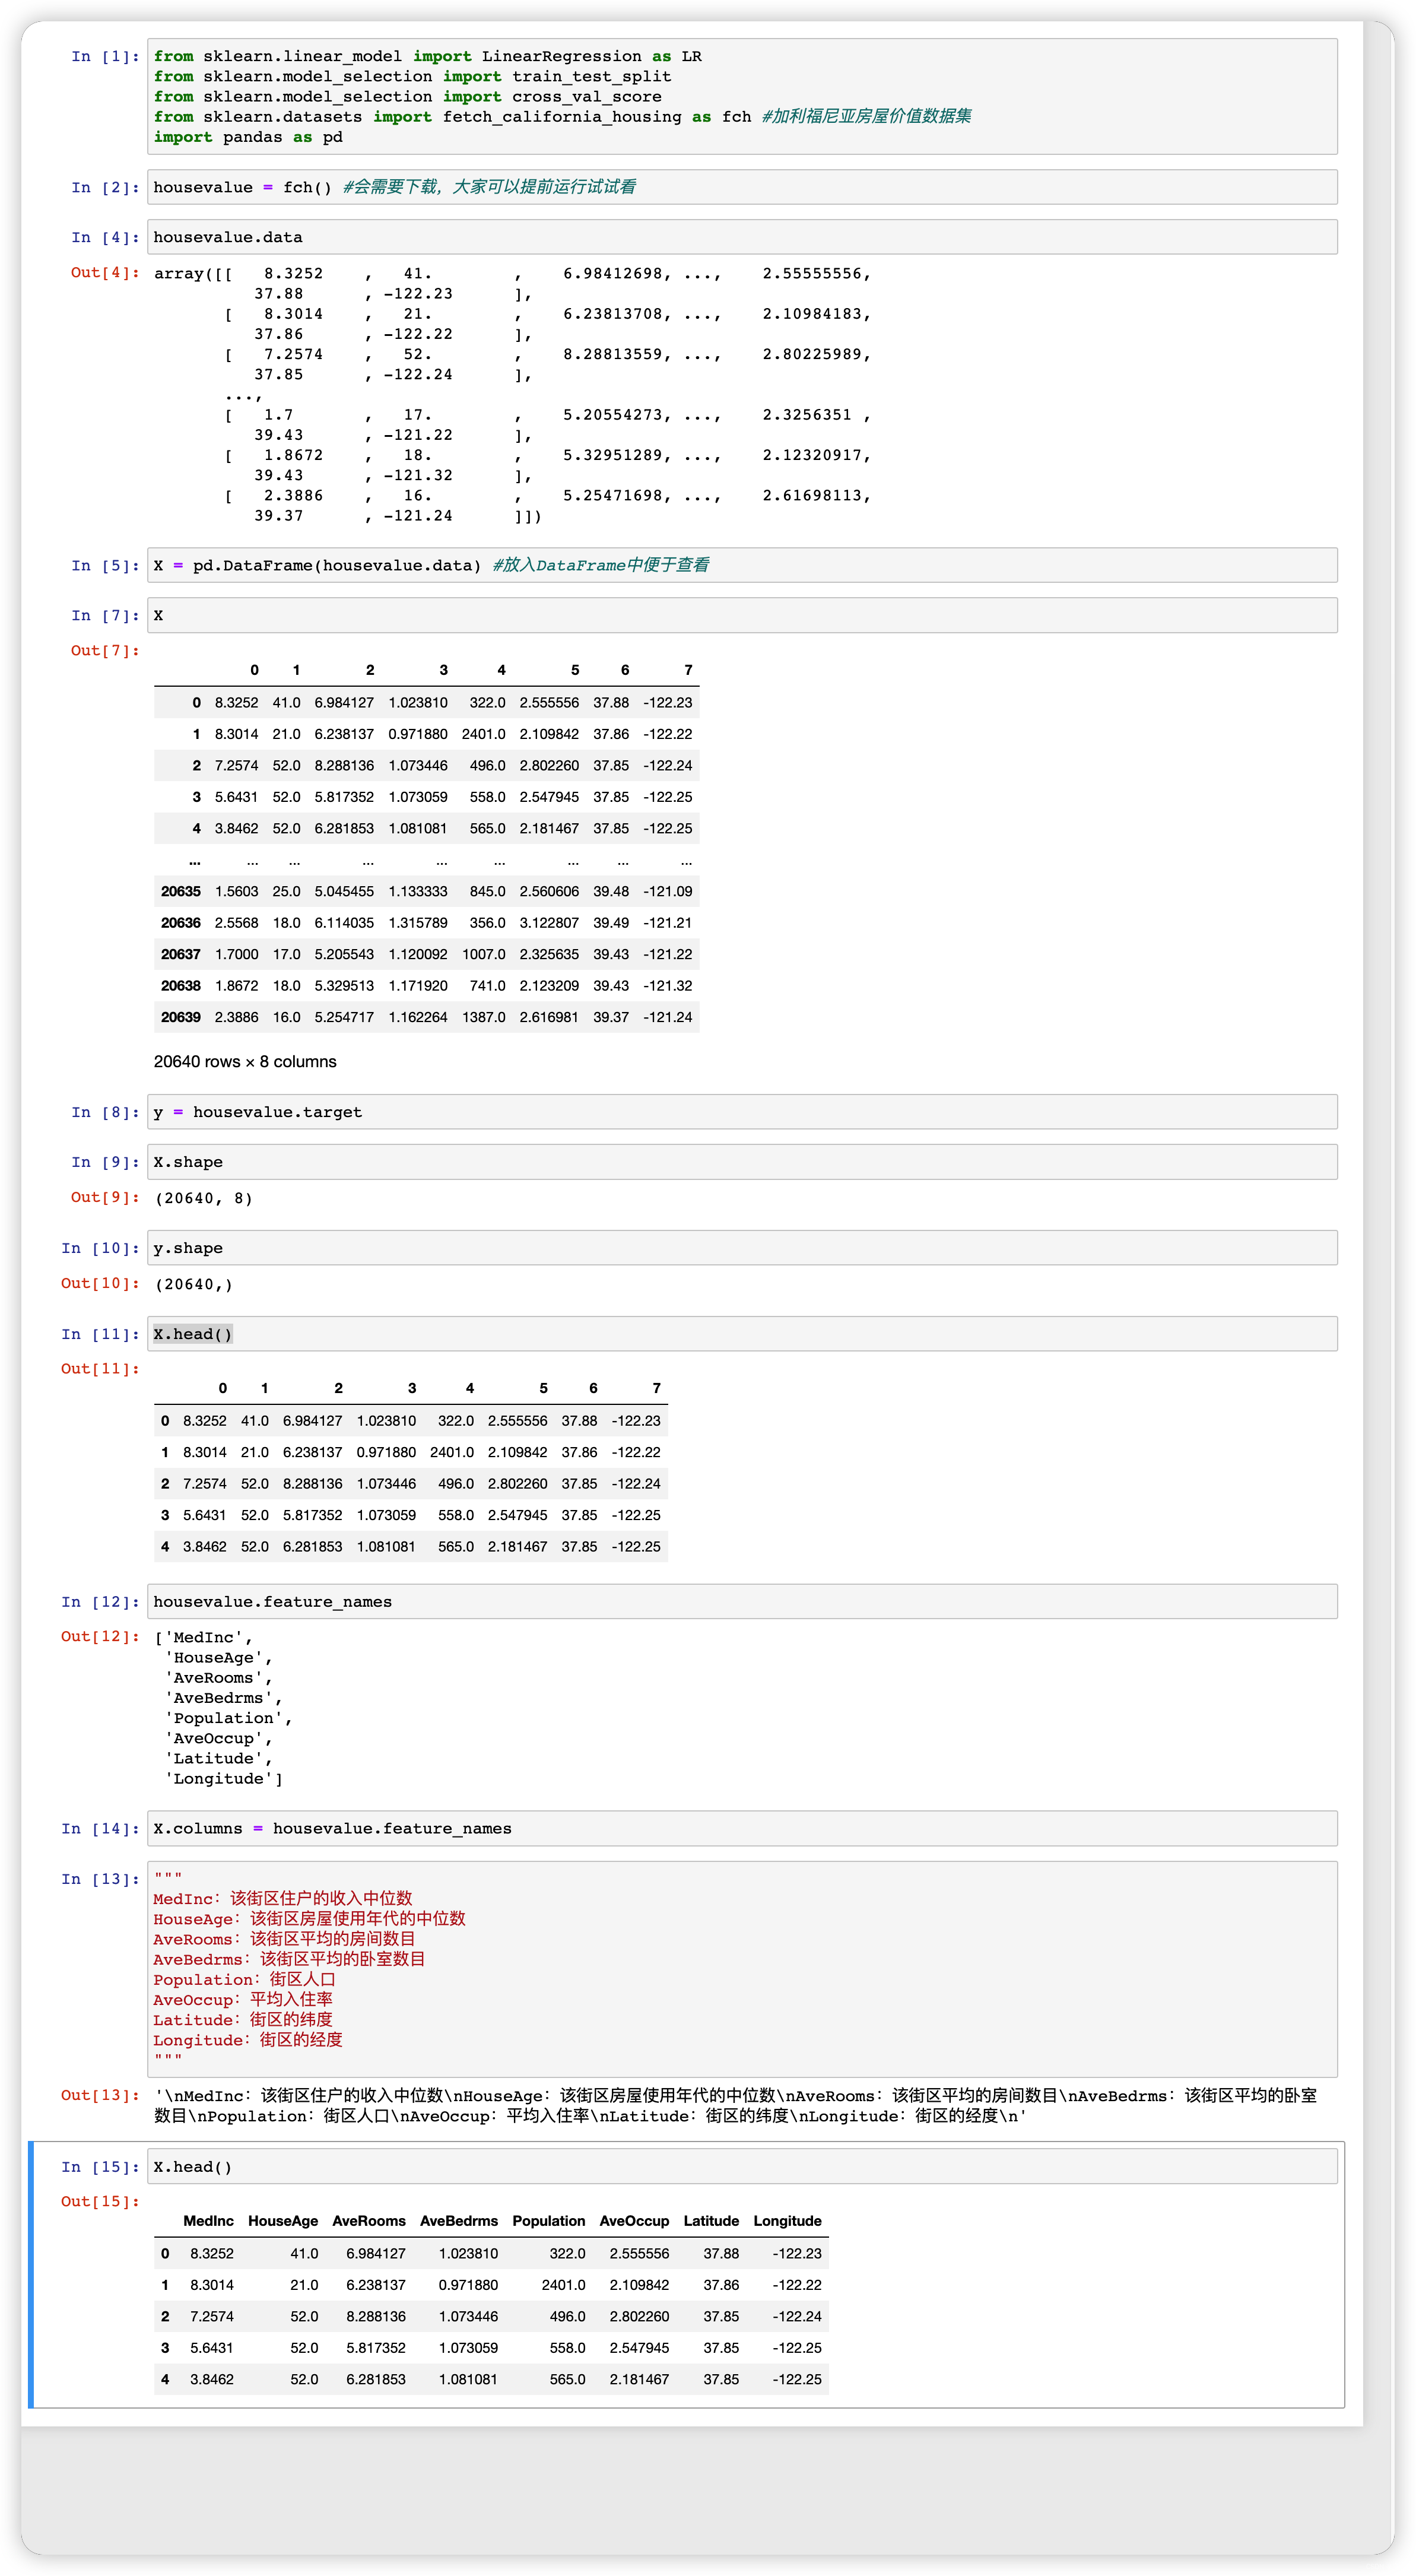1416x2576 pixels.
Task: Click the imports code cell In [1]
Action: point(742,96)
